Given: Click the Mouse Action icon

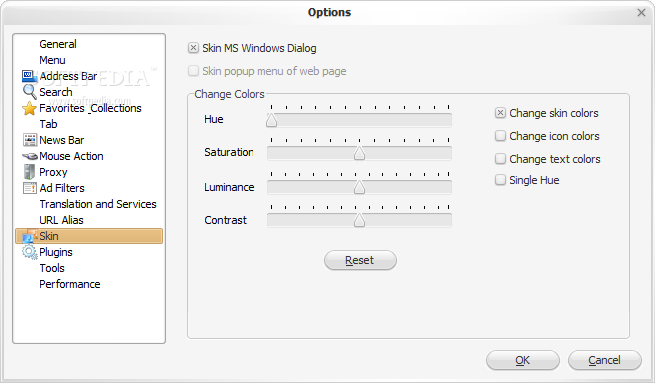Looking at the screenshot, I should click(30, 157).
